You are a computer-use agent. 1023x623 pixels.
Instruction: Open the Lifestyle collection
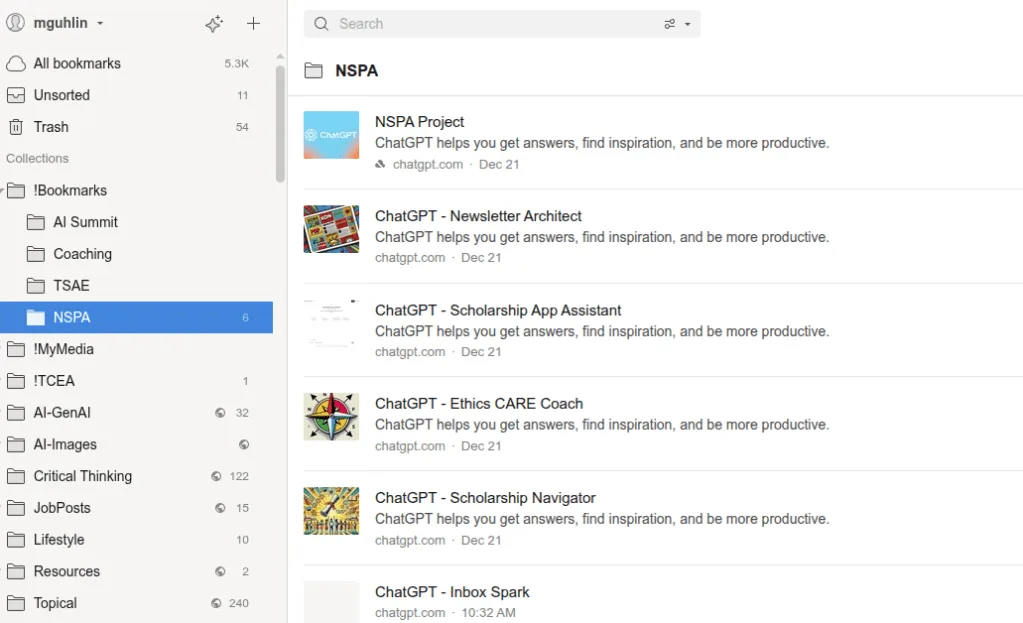pyautogui.click(x=136, y=540)
